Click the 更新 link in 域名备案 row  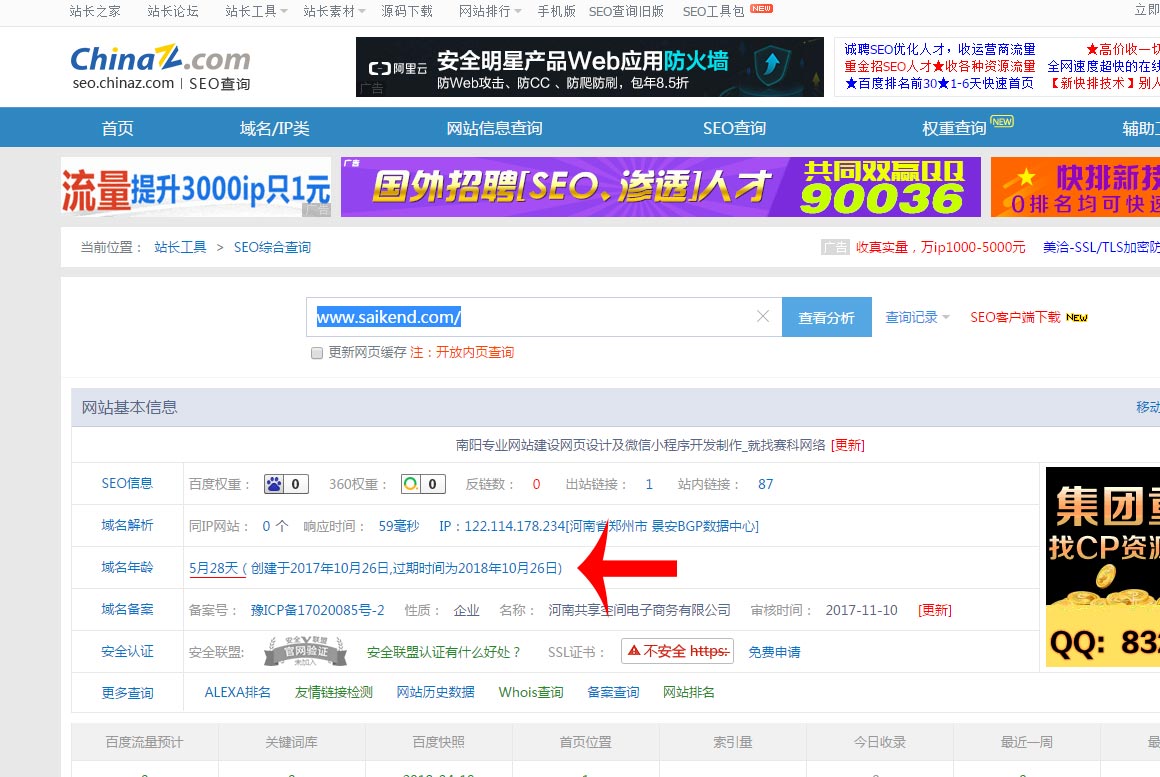pos(934,610)
